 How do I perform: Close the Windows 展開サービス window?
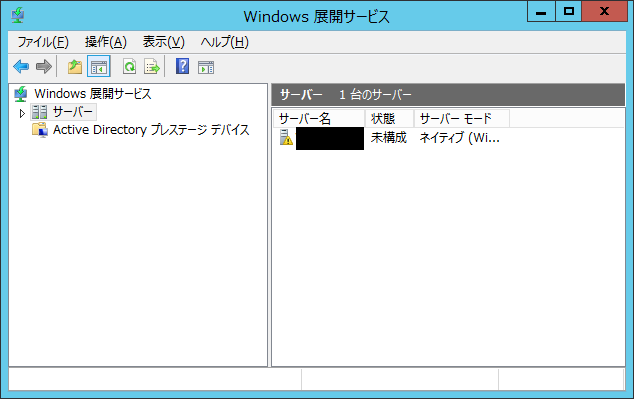[604, 11]
